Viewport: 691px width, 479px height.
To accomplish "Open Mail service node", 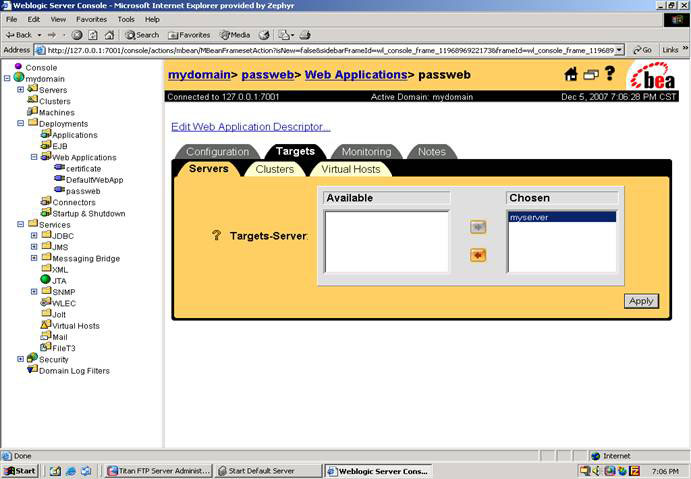I will click(60, 337).
